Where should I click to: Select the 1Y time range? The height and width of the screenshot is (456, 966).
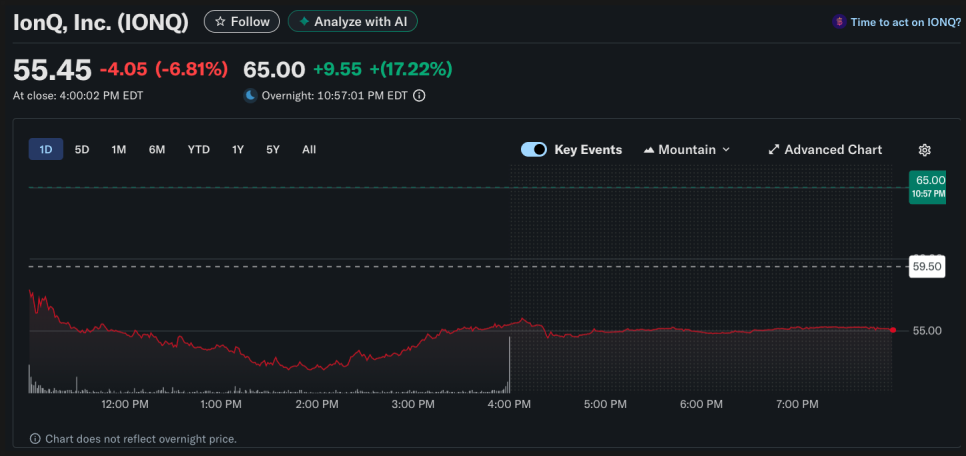[238, 150]
